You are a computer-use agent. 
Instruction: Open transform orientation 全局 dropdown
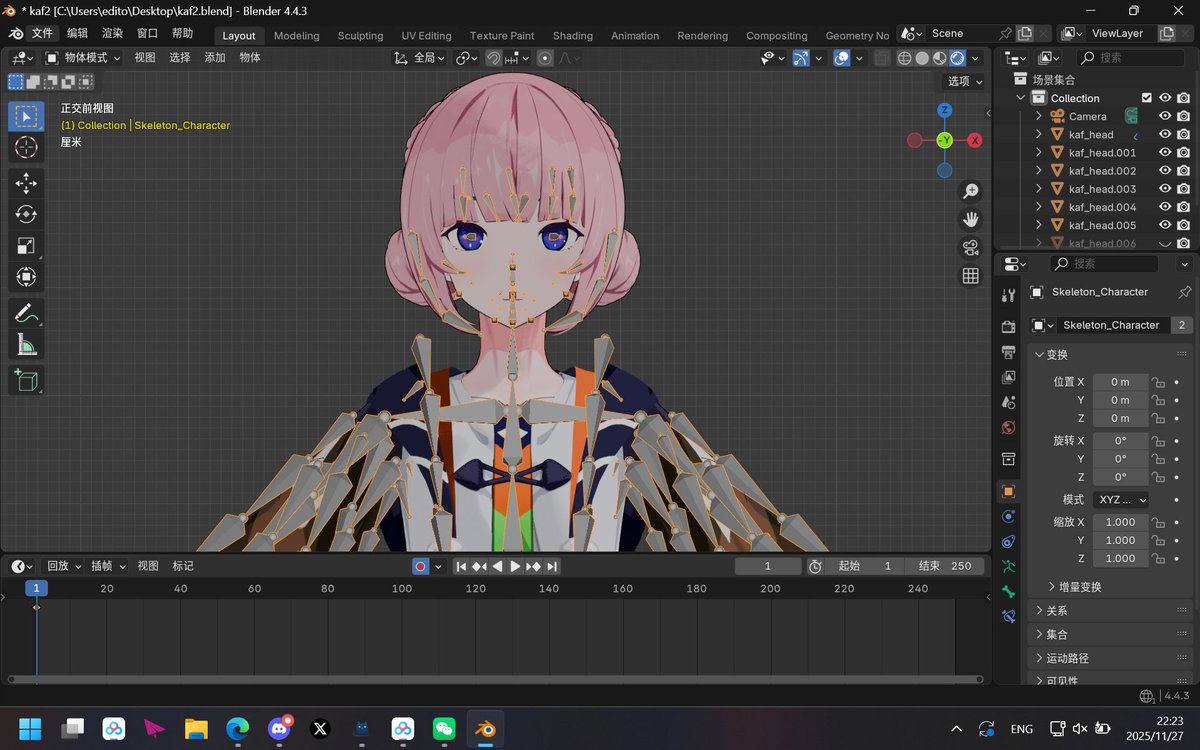(x=420, y=58)
